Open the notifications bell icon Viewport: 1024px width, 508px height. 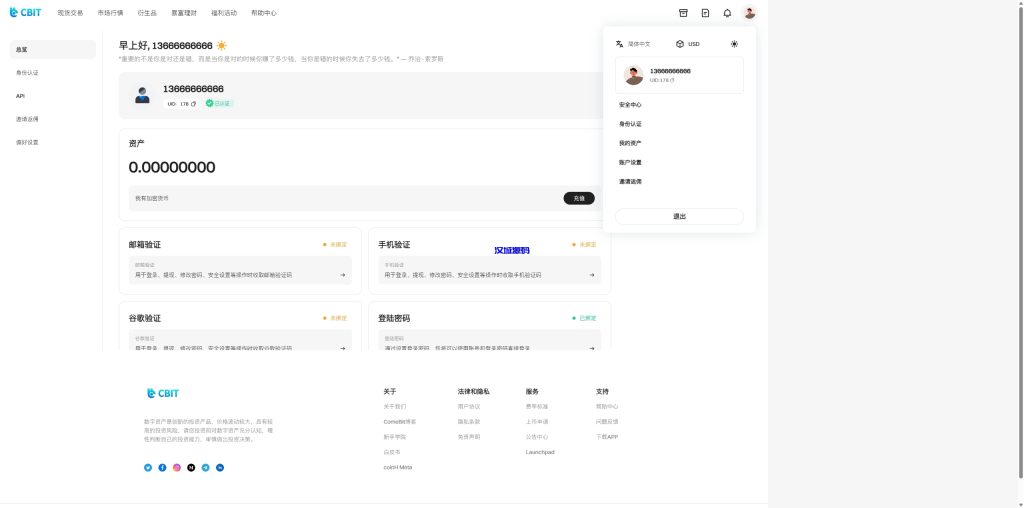[727, 12]
